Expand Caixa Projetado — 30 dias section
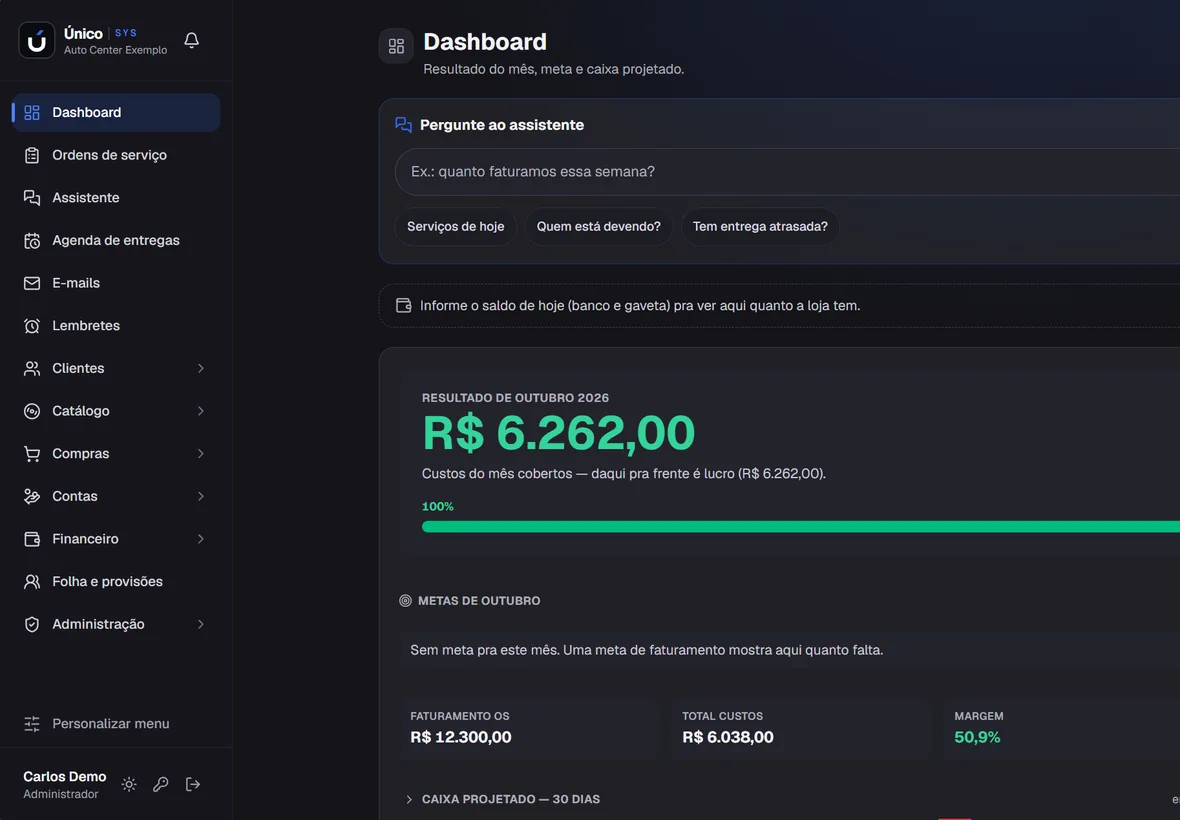The image size is (1180, 820). 503,799
